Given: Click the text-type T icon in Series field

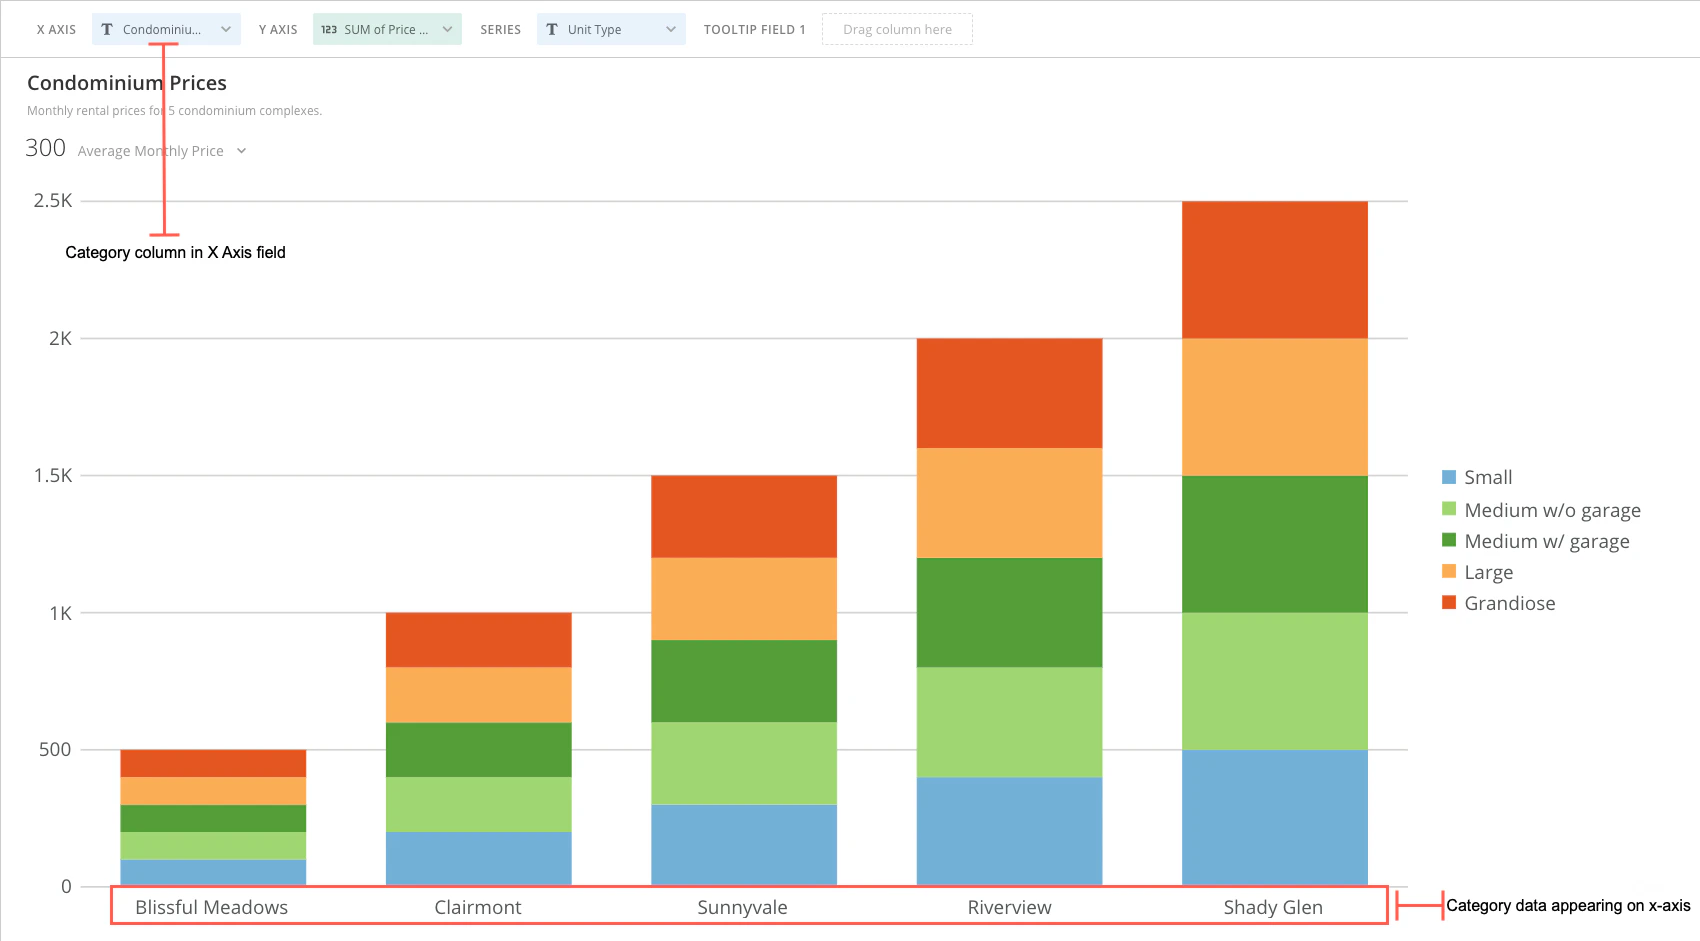Looking at the screenshot, I should (552, 29).
